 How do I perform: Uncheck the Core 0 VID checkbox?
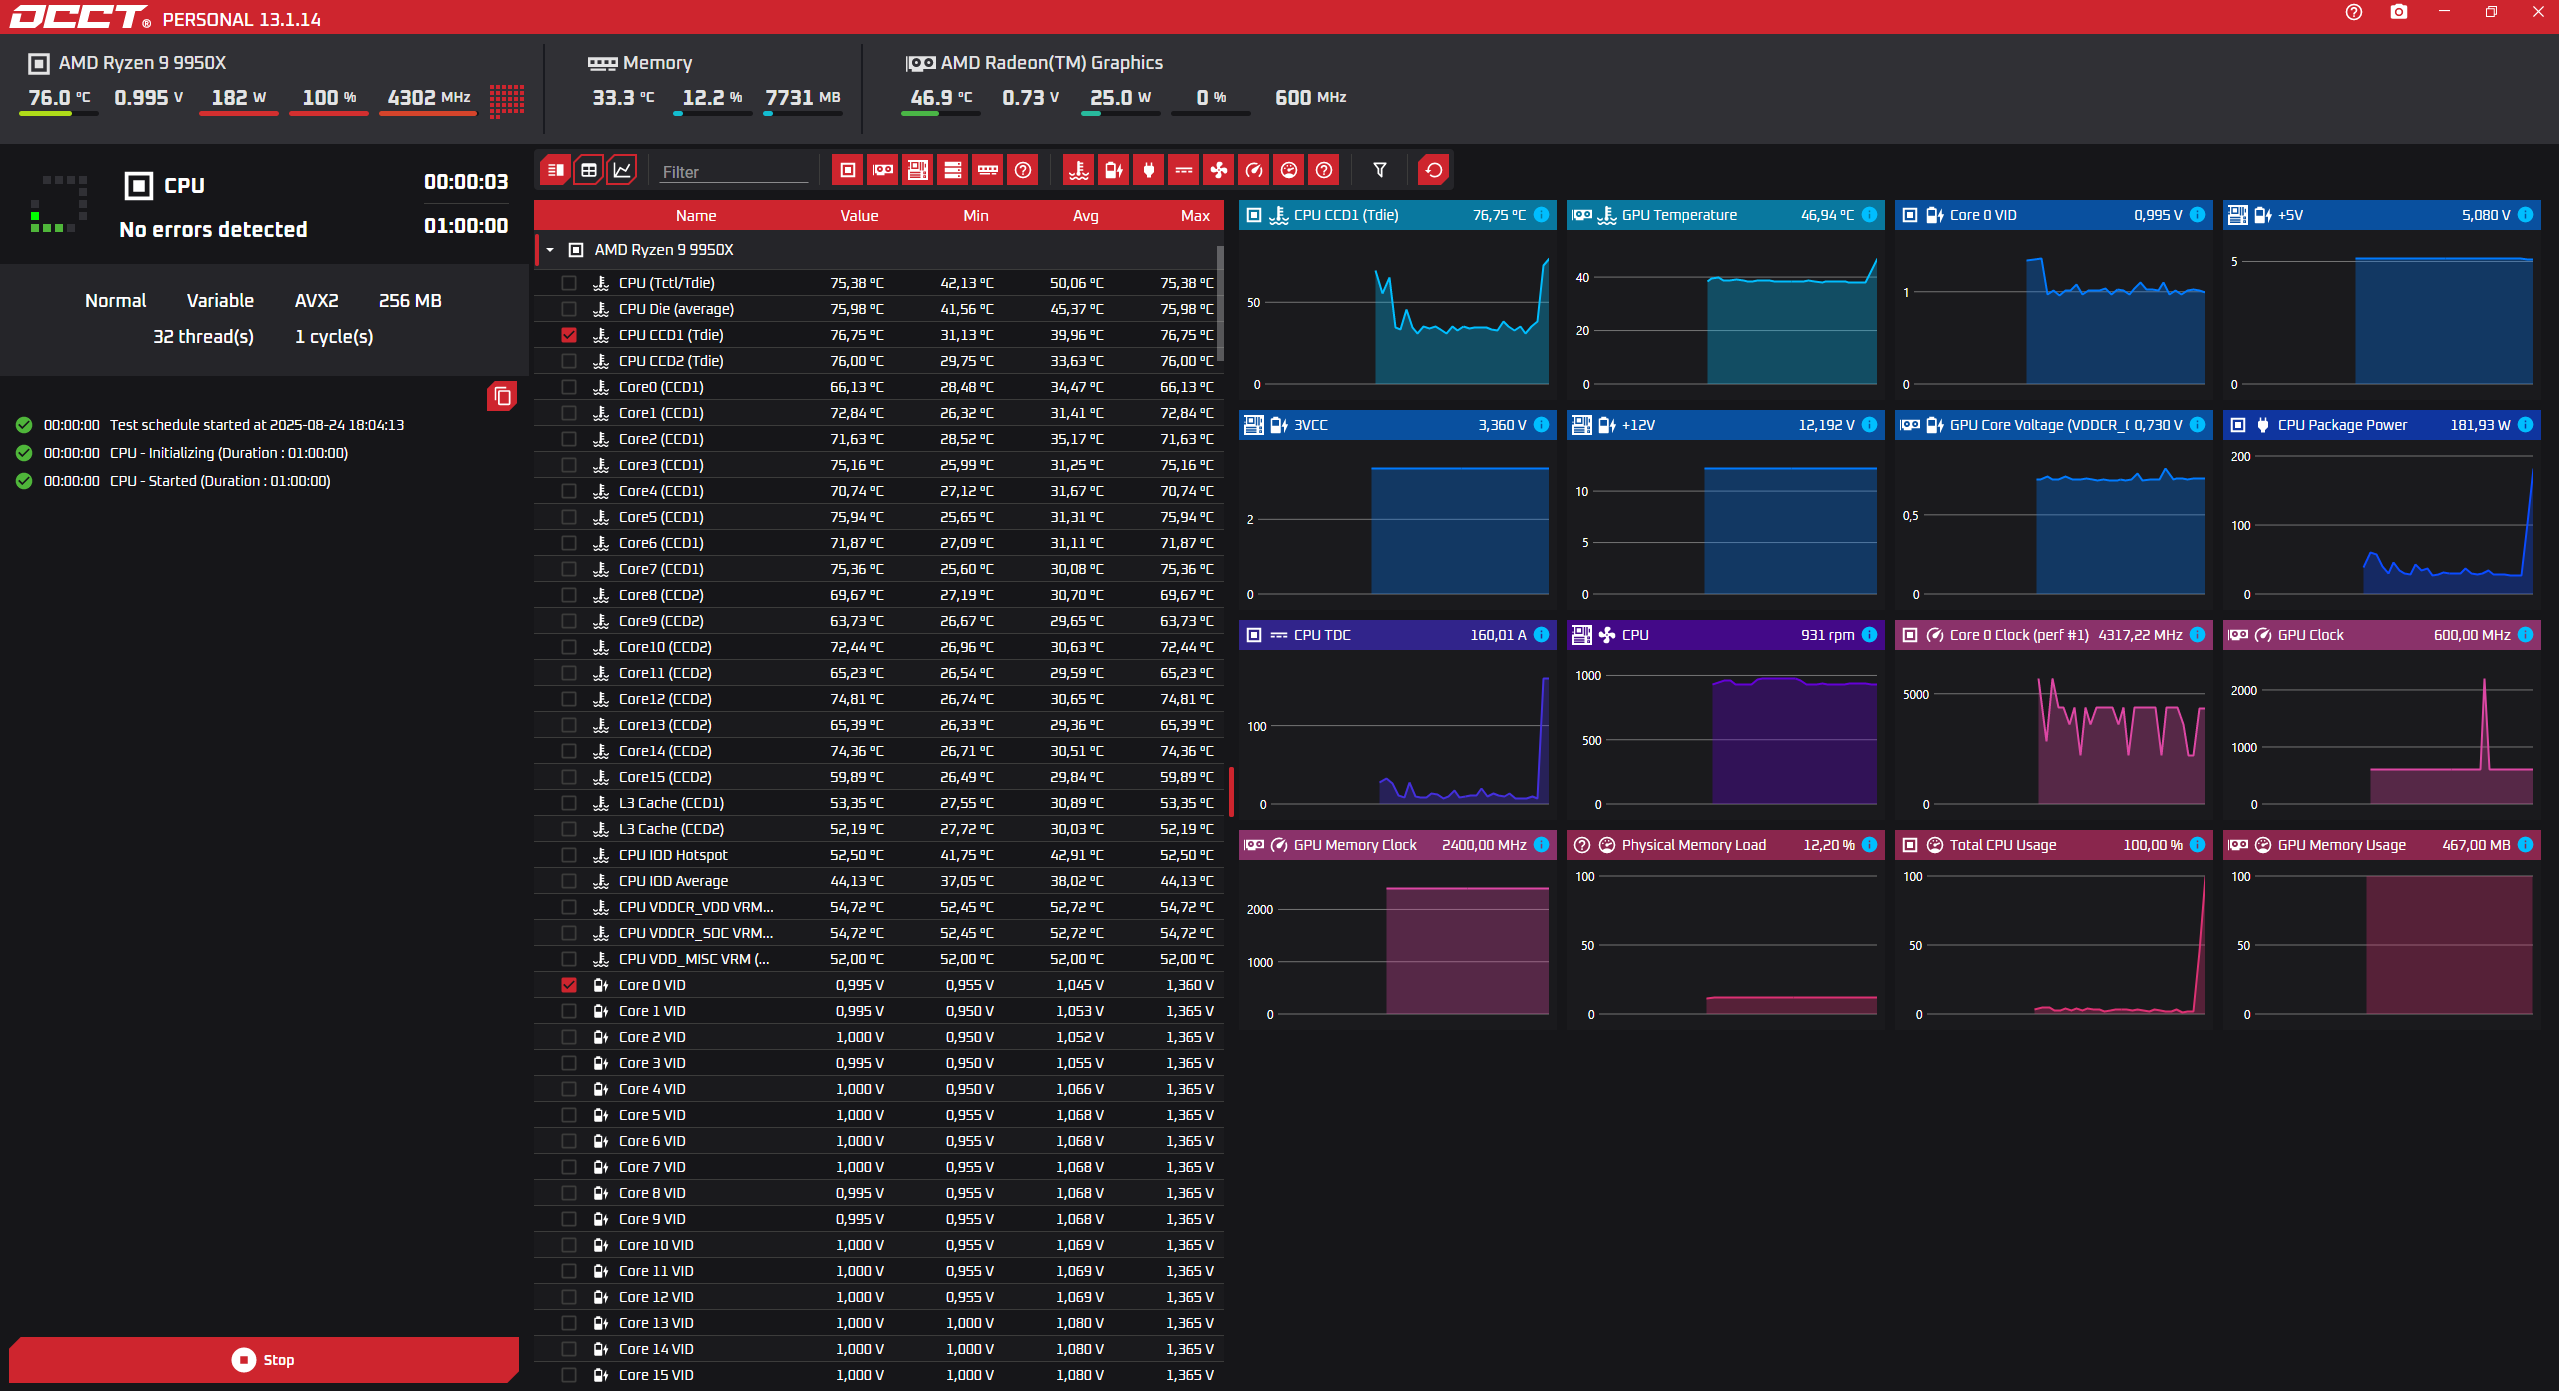click(569, 985)
